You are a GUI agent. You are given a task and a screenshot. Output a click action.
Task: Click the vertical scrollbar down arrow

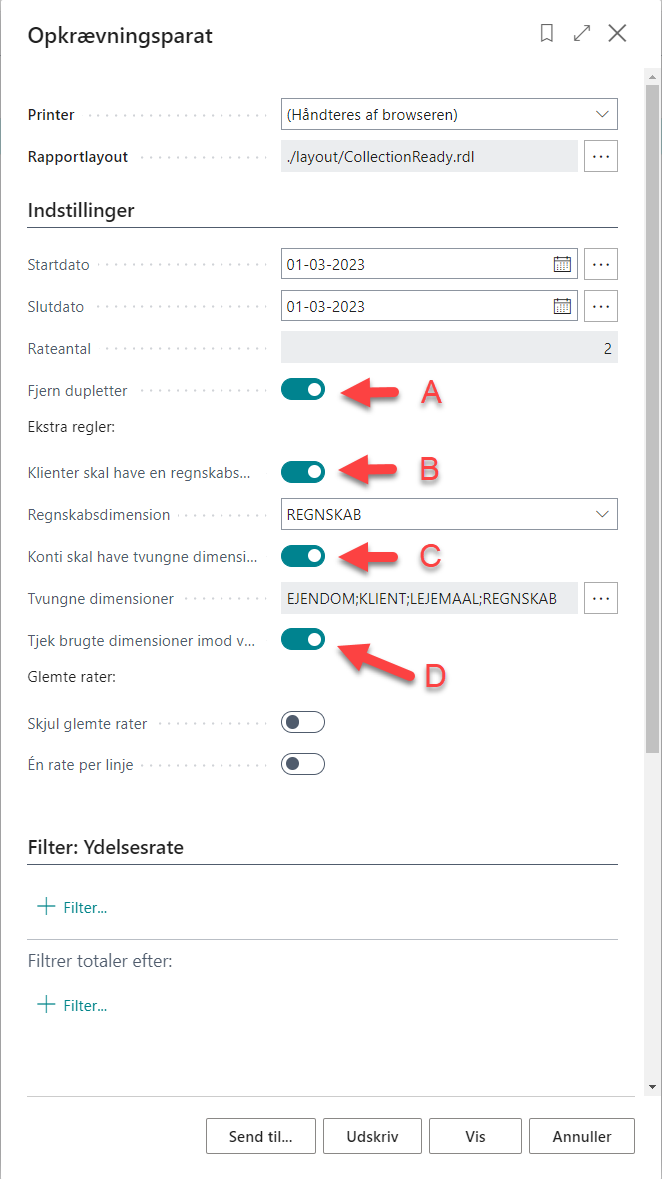point(653,1087)
